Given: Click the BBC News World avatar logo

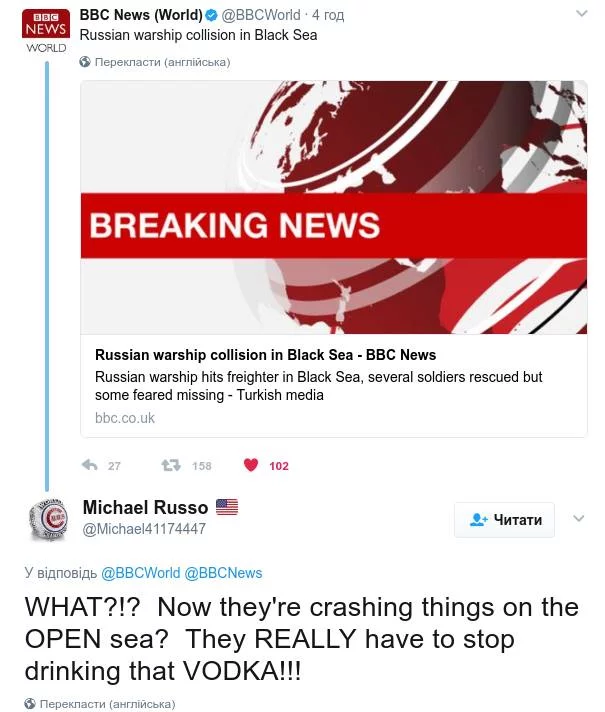Looking at the screenshot, I should pos(45,32).
